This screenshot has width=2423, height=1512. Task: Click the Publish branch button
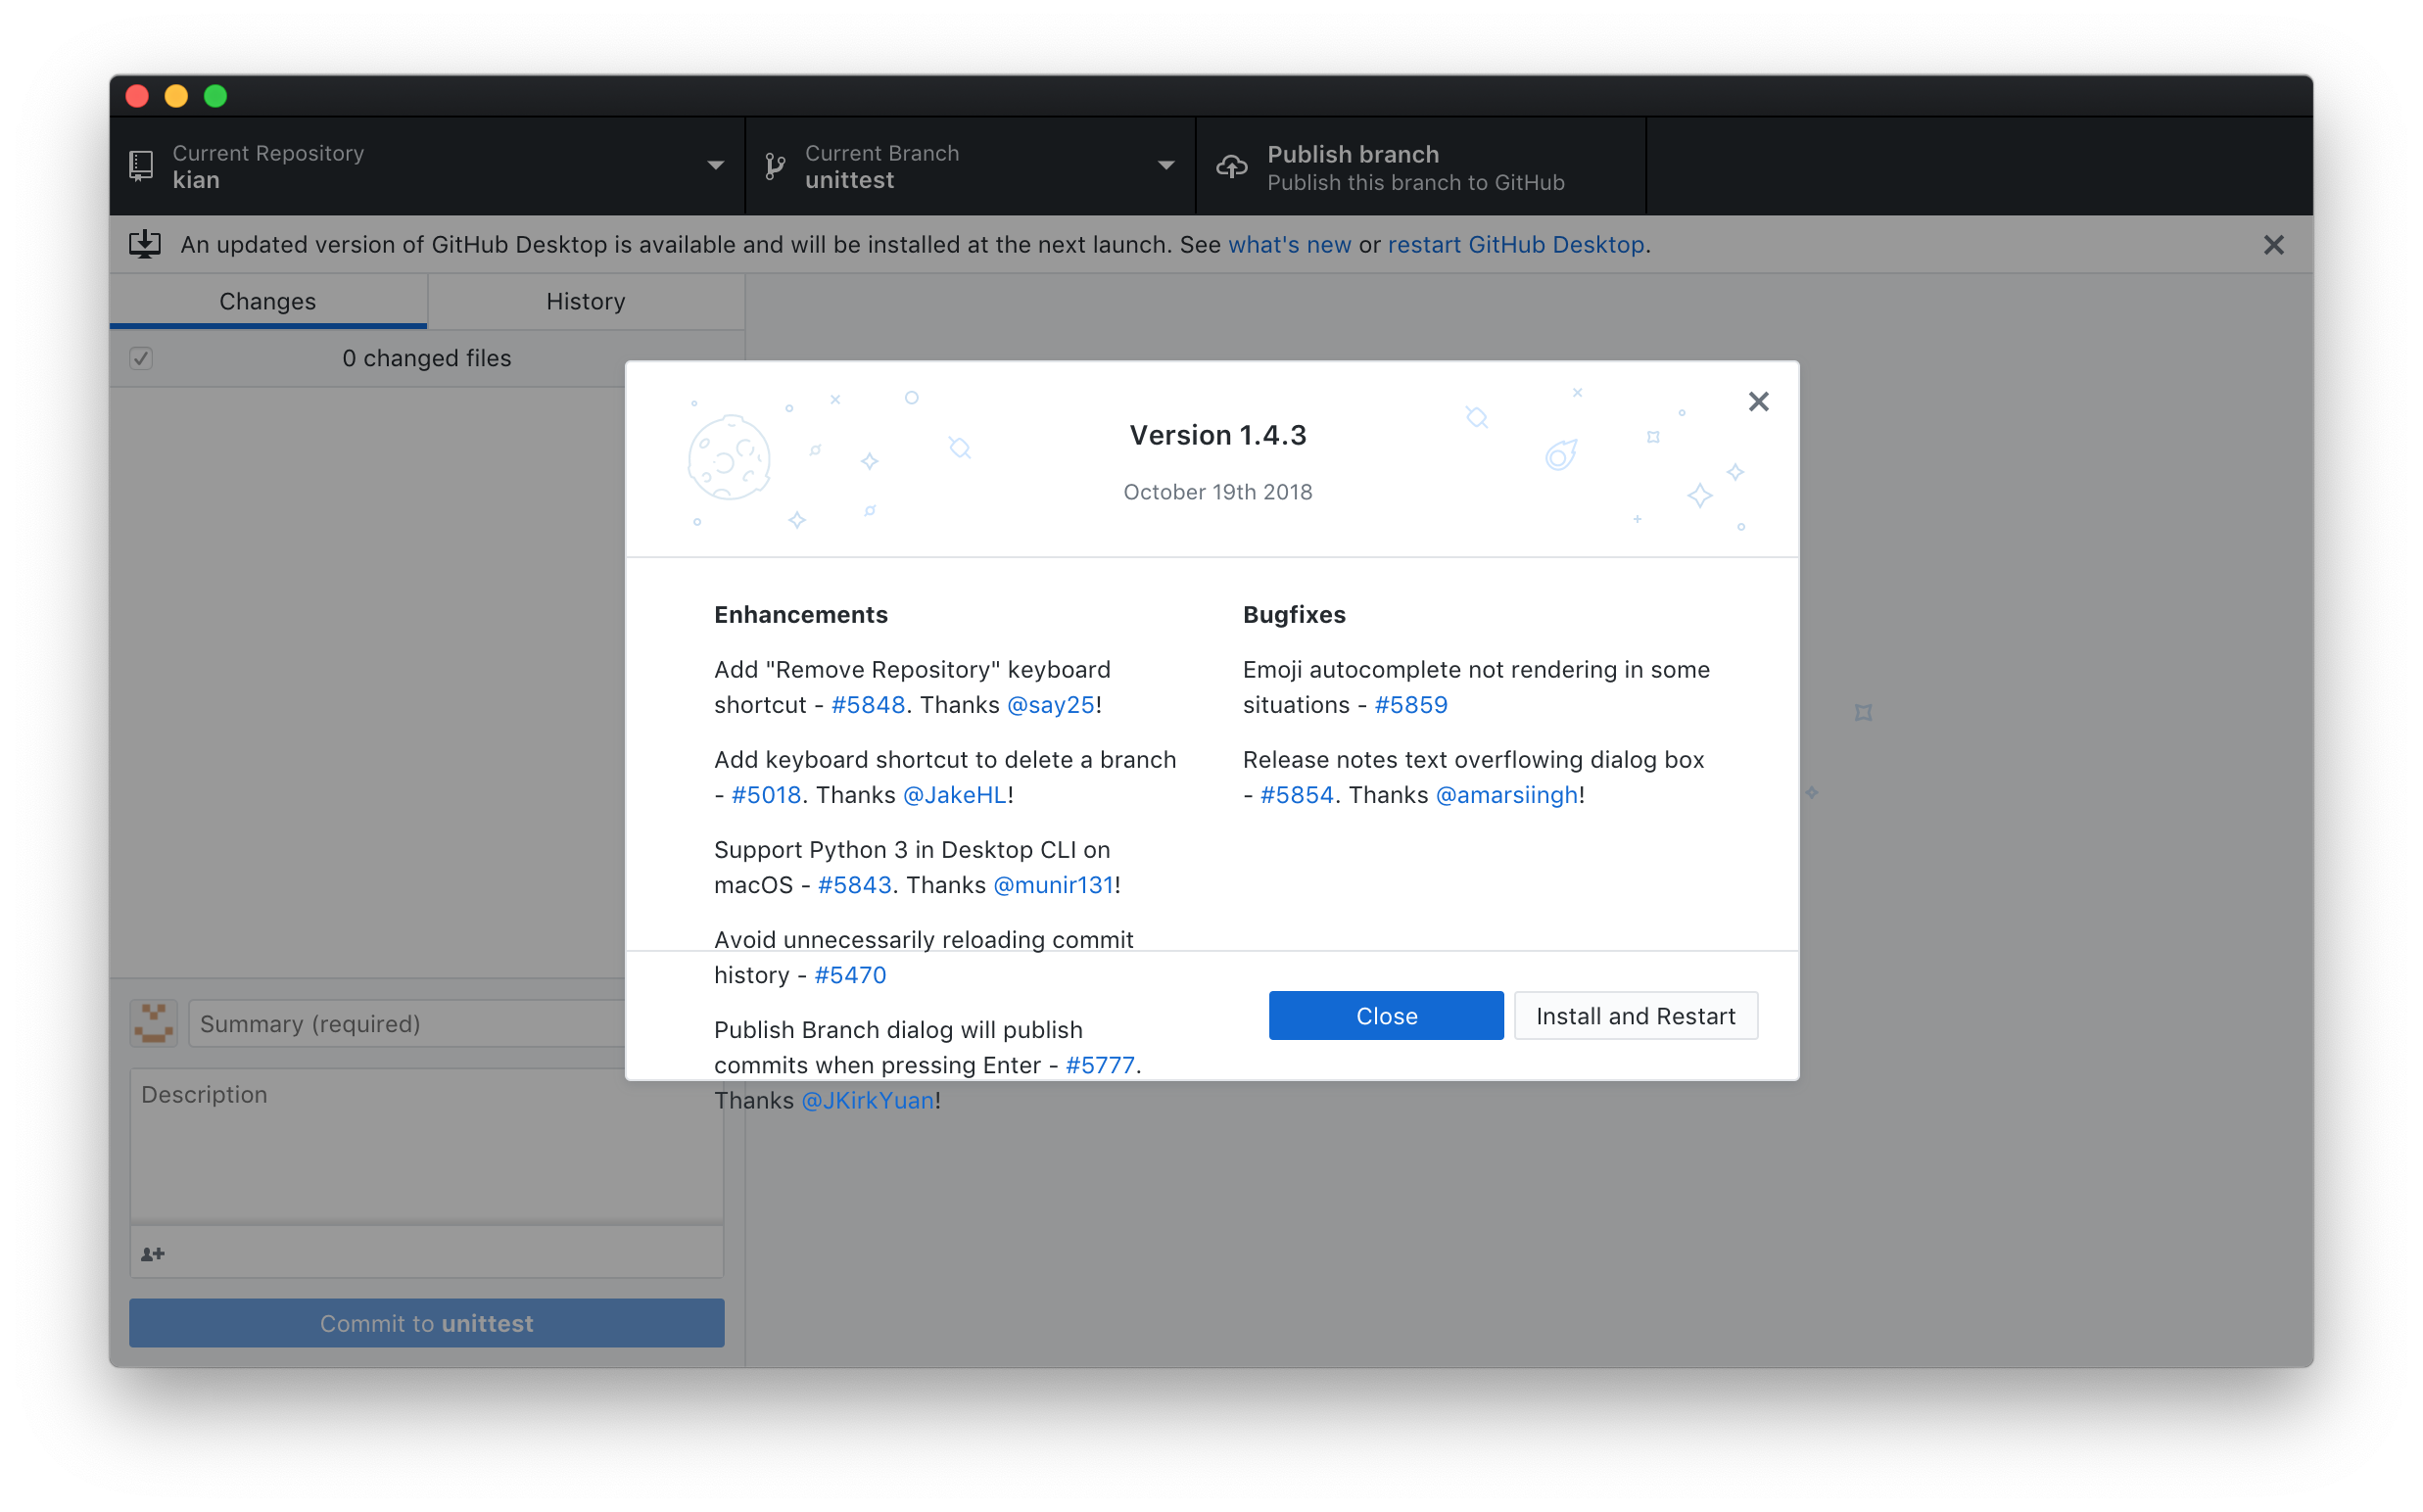point(1421,166)
